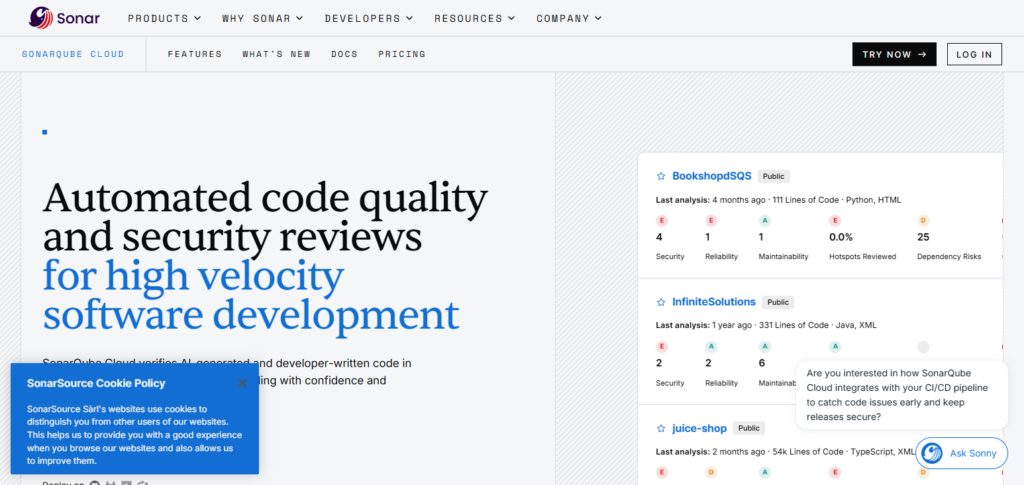Open the WHAT'S NEW tab
1024x485 pixels.
click(276, 54)
